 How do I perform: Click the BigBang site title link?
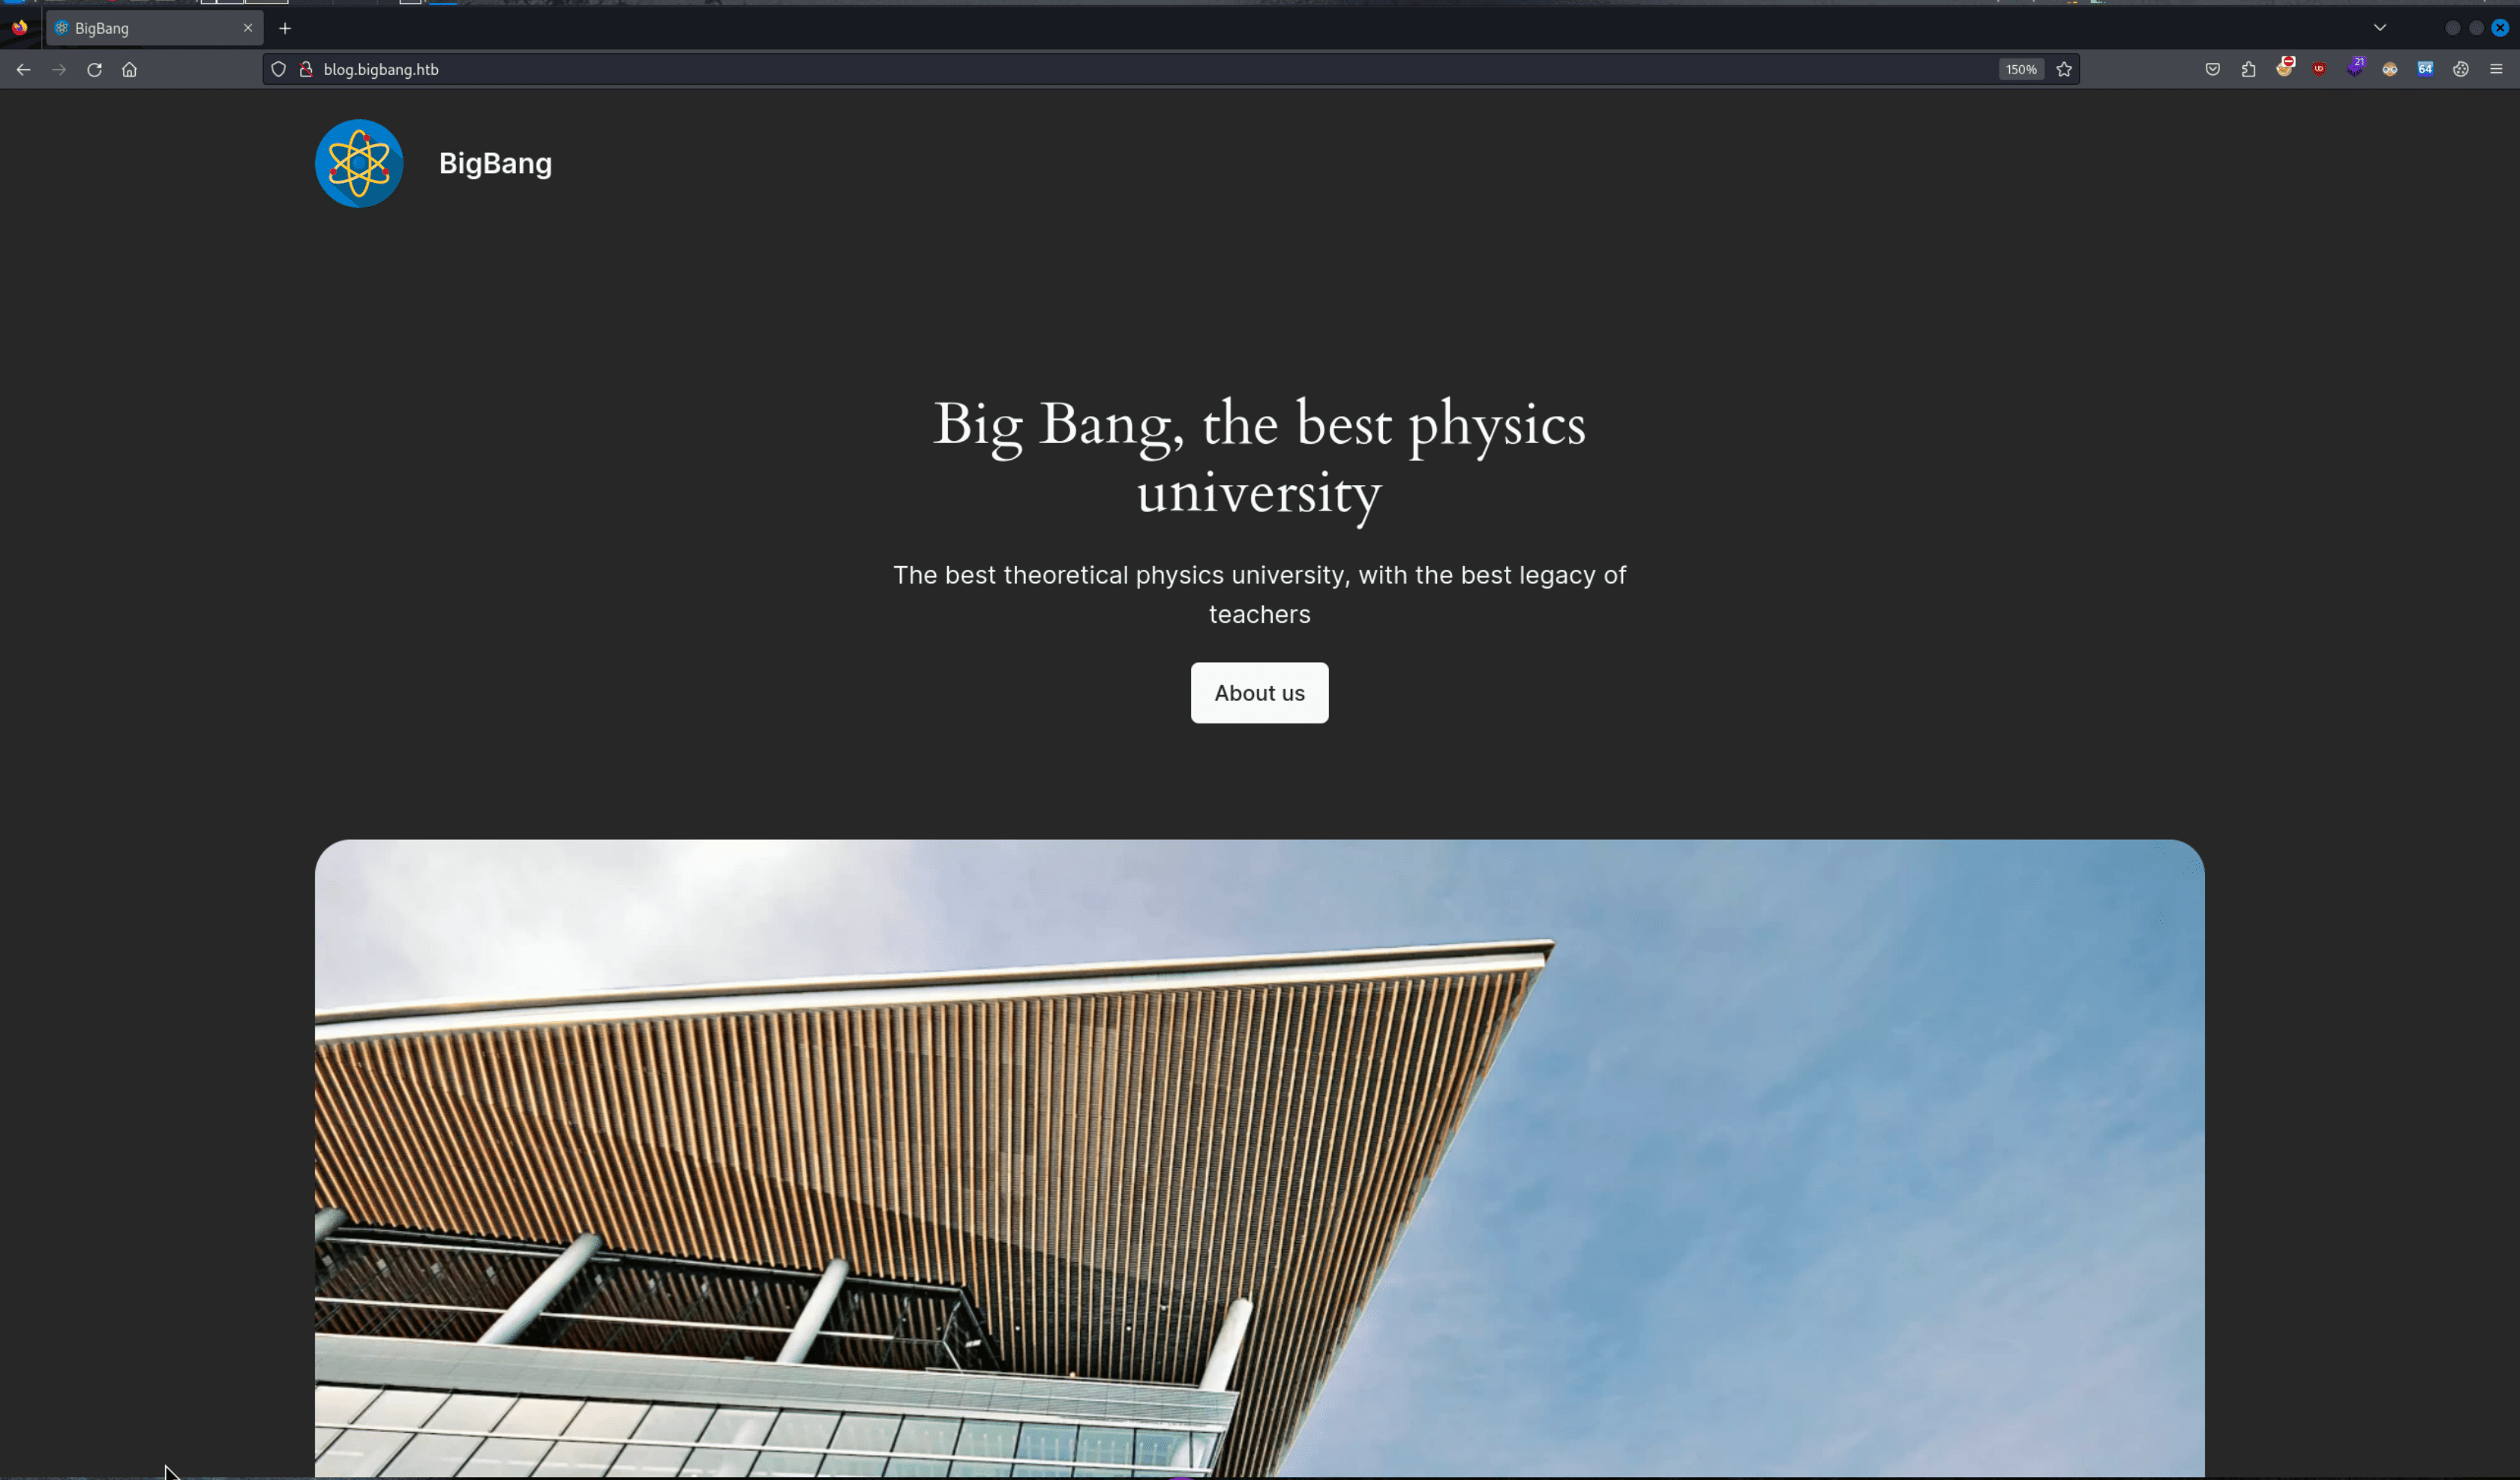click(x=495, y=163)
